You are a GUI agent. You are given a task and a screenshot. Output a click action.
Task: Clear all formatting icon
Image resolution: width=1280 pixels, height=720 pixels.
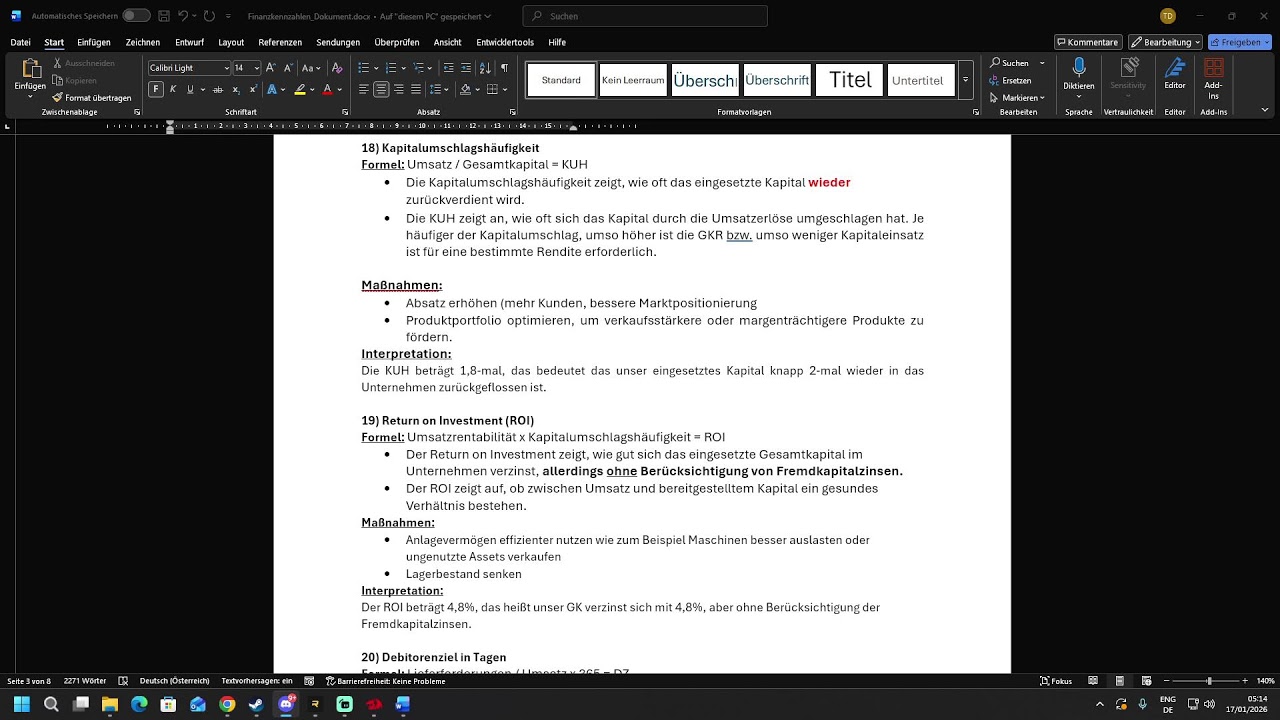click(x=337, y=68)
